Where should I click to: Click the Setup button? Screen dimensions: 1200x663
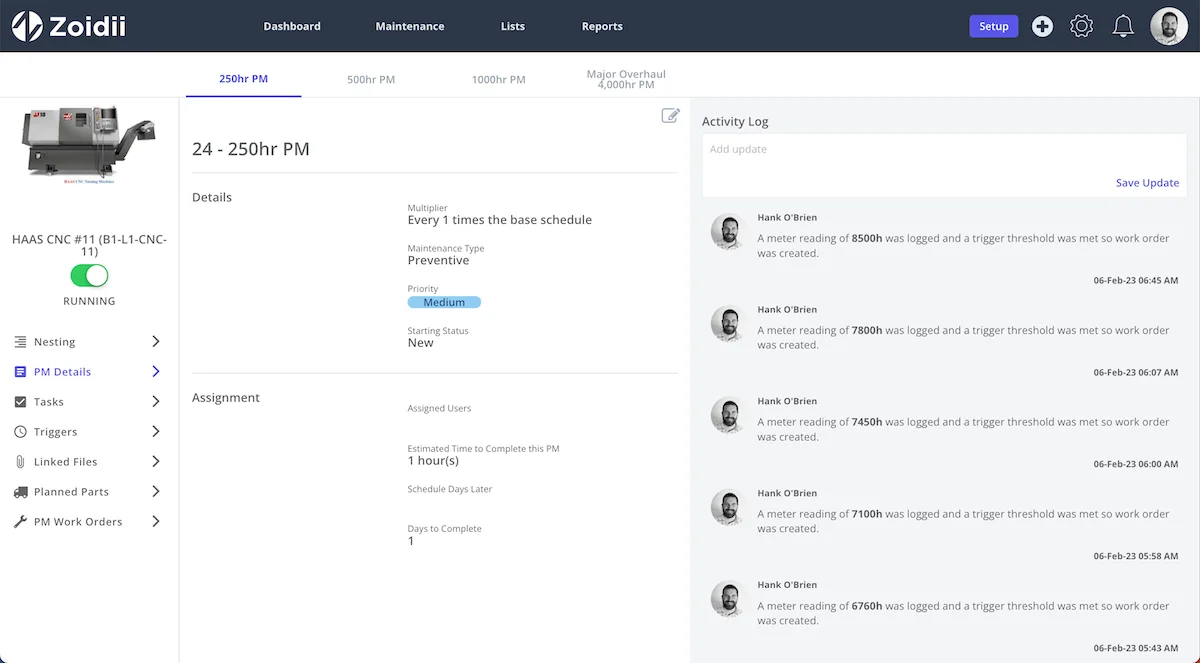(994, 27)
